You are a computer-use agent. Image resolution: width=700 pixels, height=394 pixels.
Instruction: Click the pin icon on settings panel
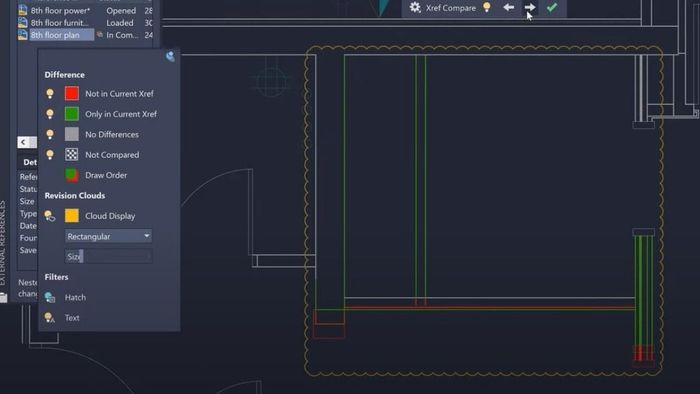[x=170, y=56]
